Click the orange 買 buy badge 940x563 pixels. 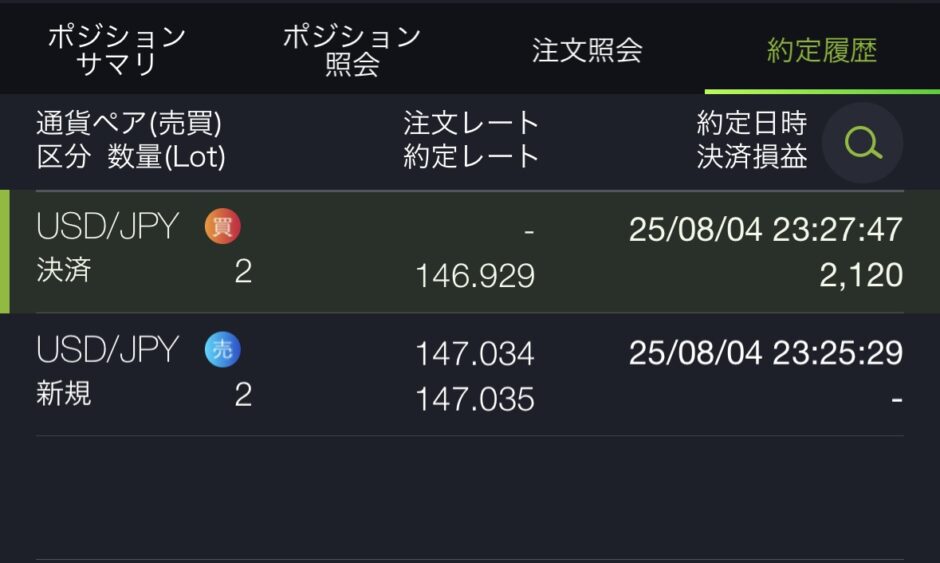tap(222, 226)
